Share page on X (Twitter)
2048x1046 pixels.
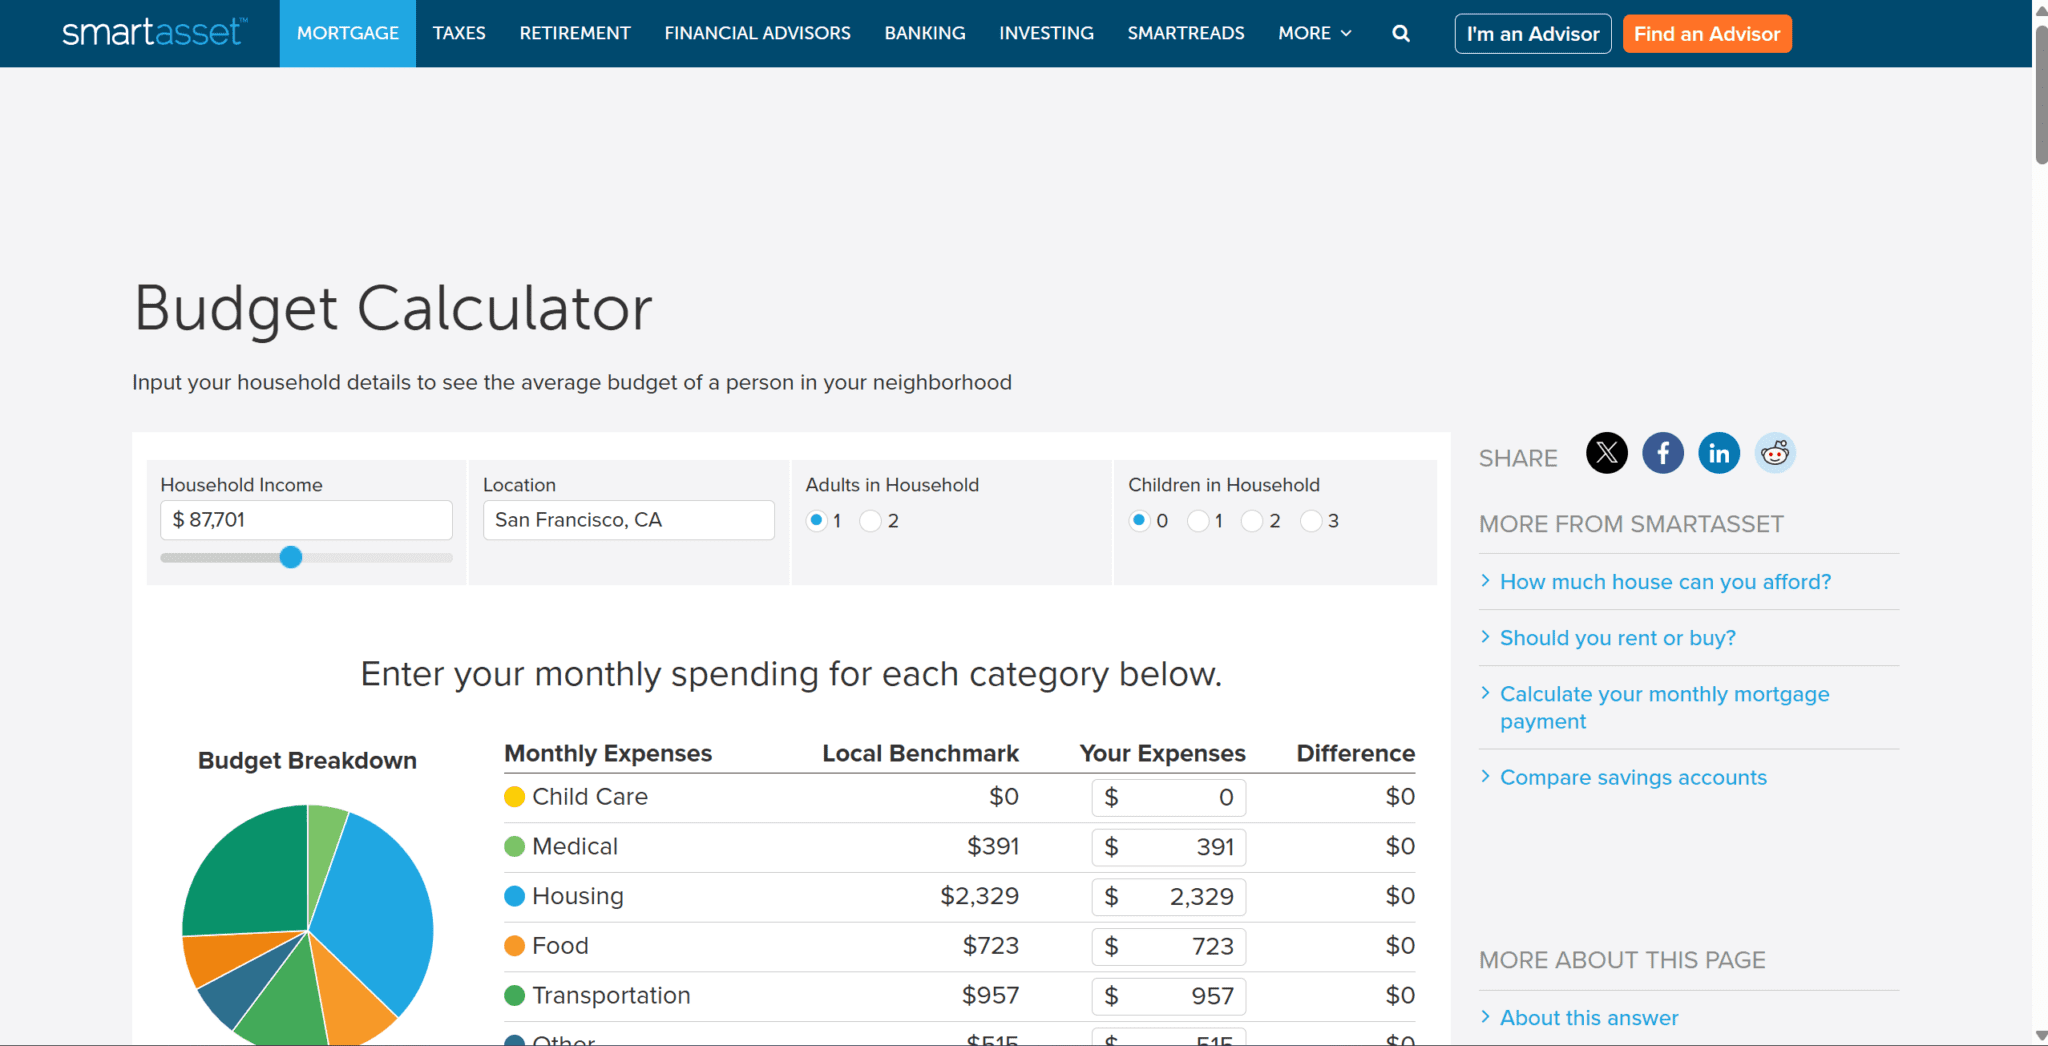[1606, 454]
